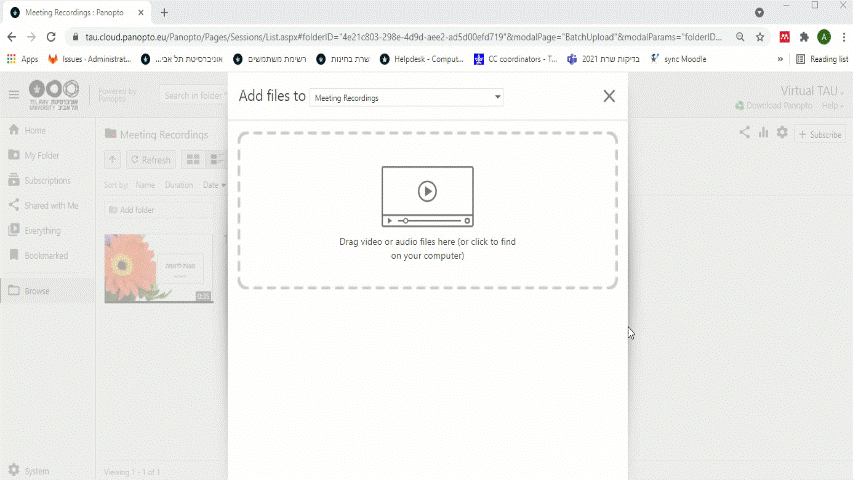Open the Meeting Recordings folder dropdown
Image resolution: width=853 pixels, height=480 pixels.
pyautogui.click(x=406, y=97)
